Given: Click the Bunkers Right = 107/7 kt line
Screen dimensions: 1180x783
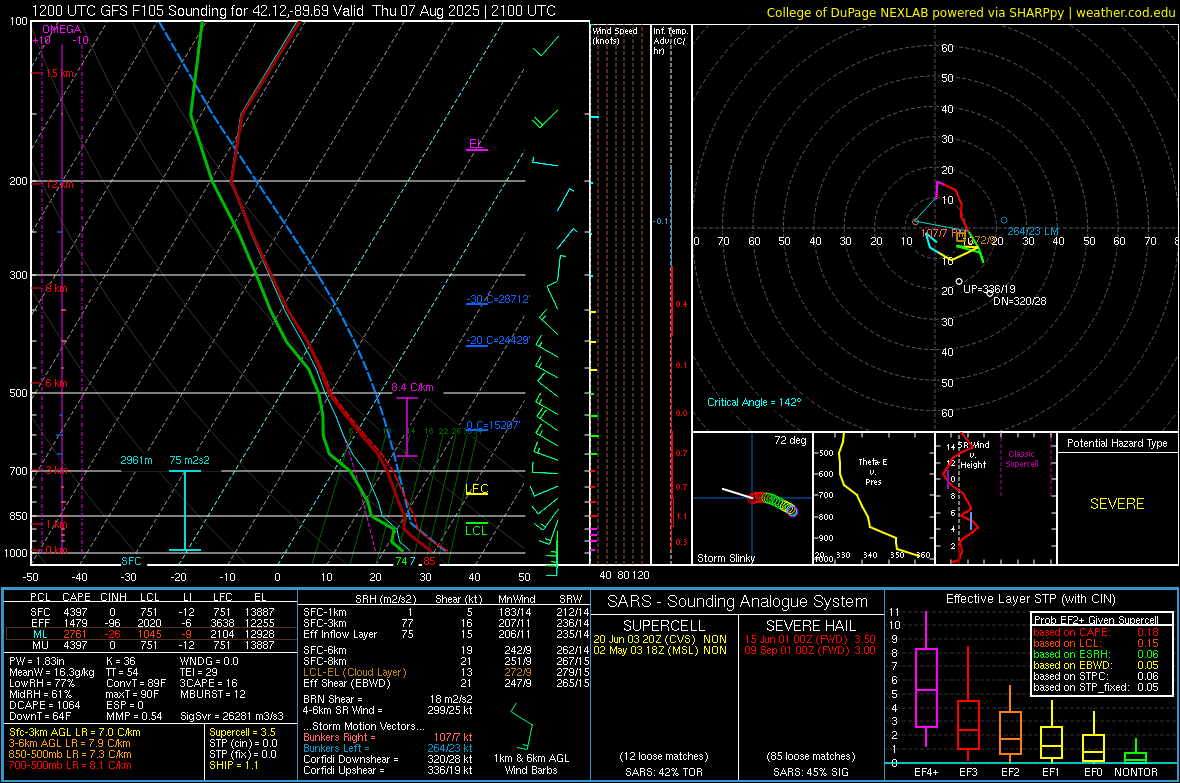Looking at the screenshot, I should click(x=387, y=737).
